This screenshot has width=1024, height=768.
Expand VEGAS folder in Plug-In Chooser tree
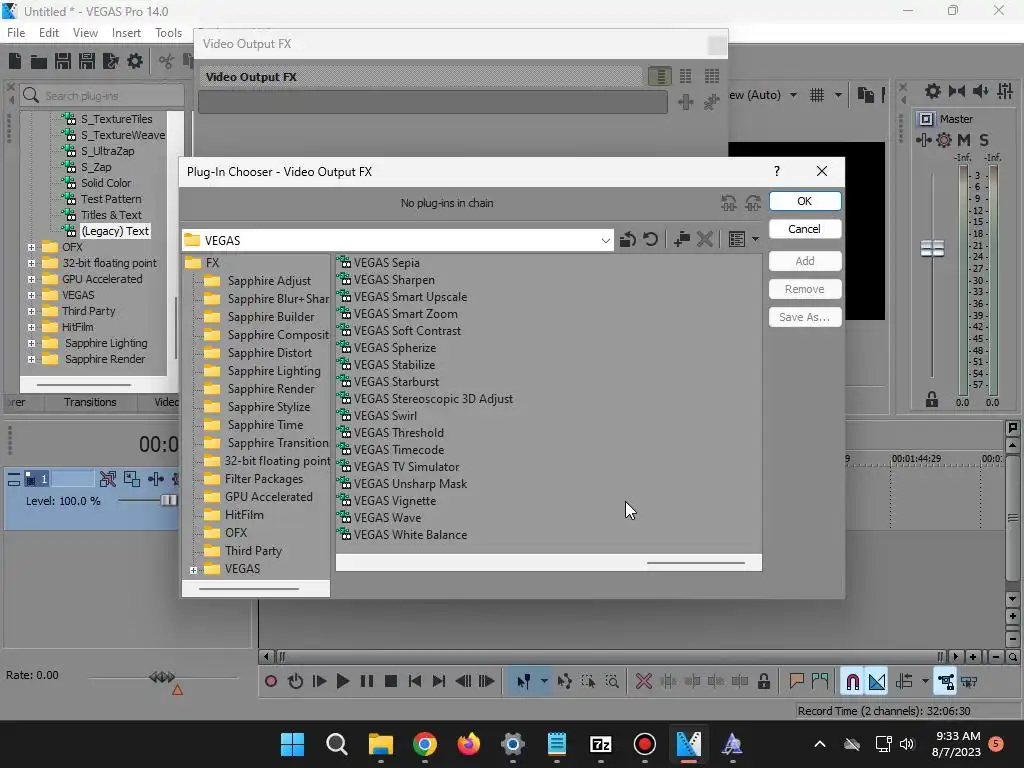(193, 570)
